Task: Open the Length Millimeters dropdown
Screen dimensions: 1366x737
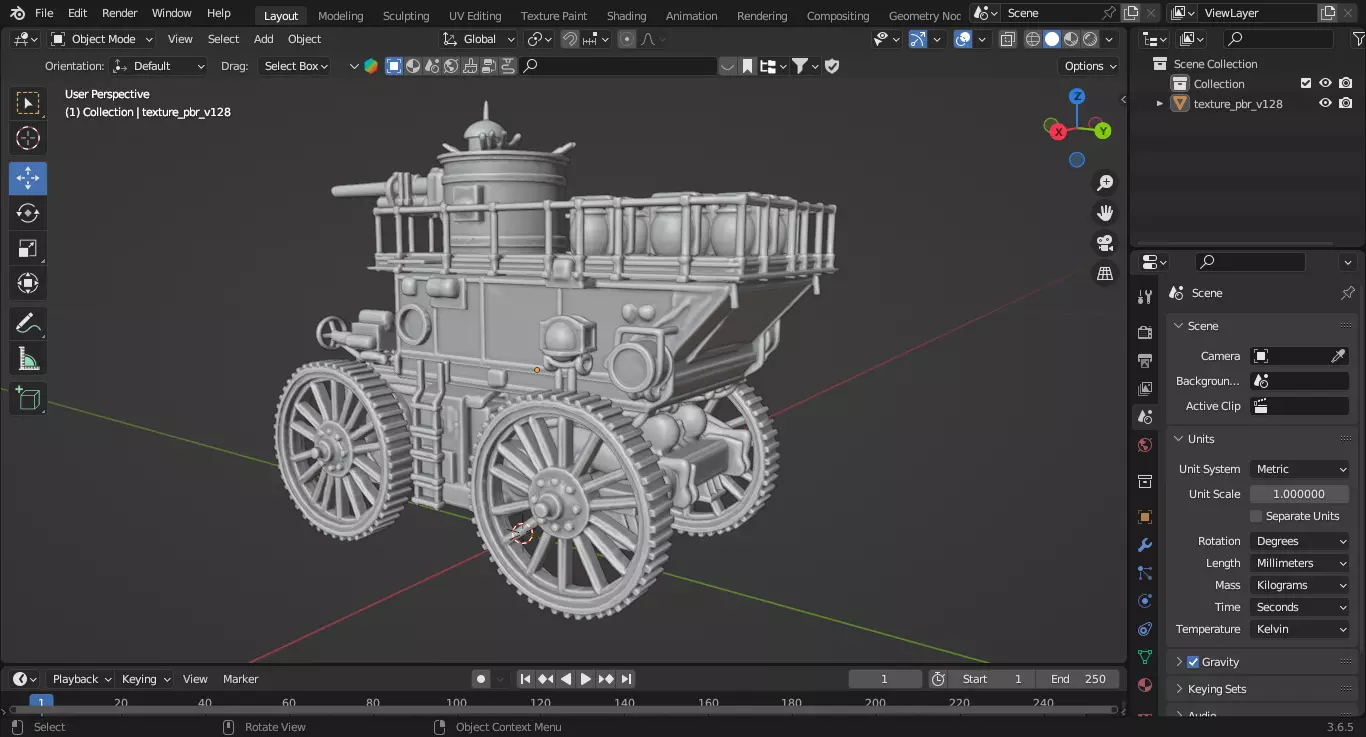Action: tap(1300, 563)
